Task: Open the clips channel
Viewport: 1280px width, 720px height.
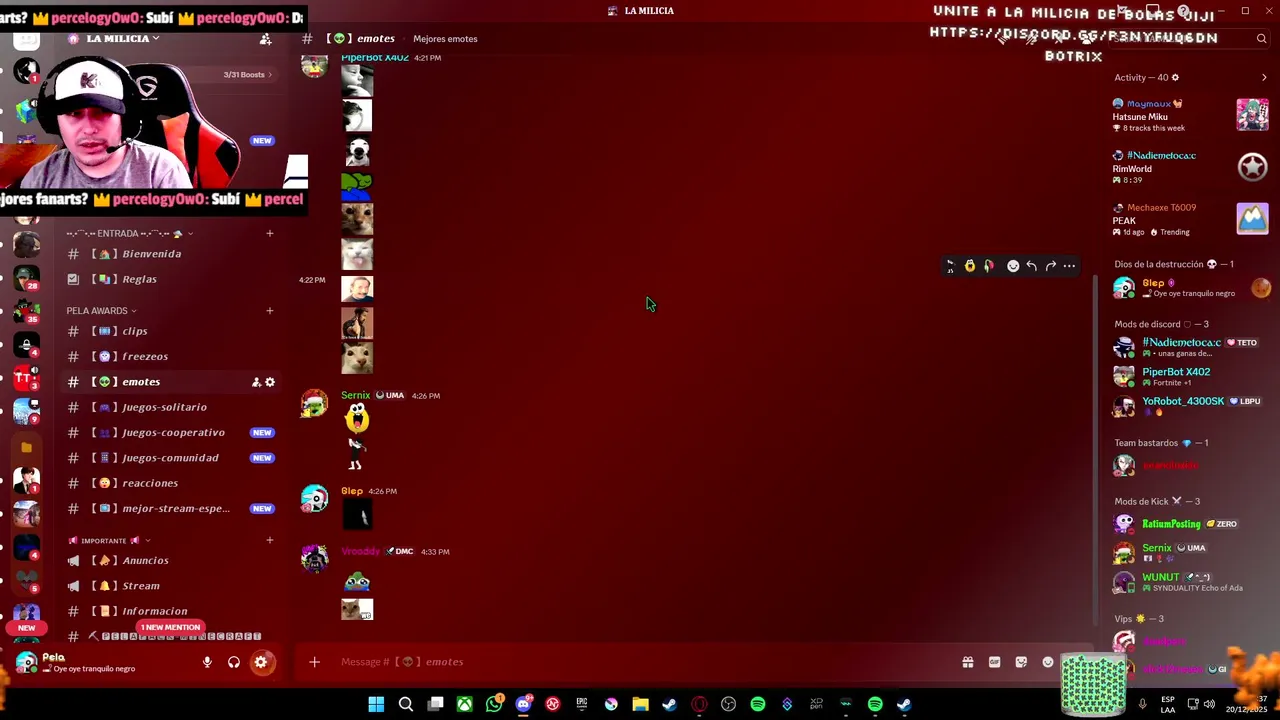Action: [x=172, y=331]
